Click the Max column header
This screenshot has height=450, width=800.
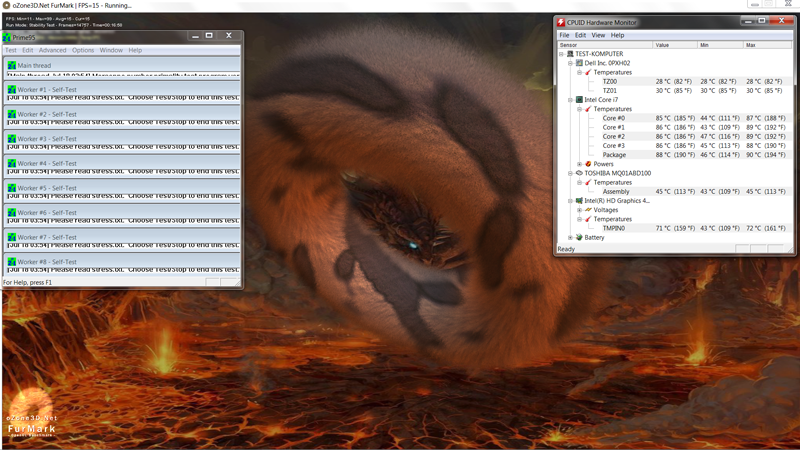[767, 45]
